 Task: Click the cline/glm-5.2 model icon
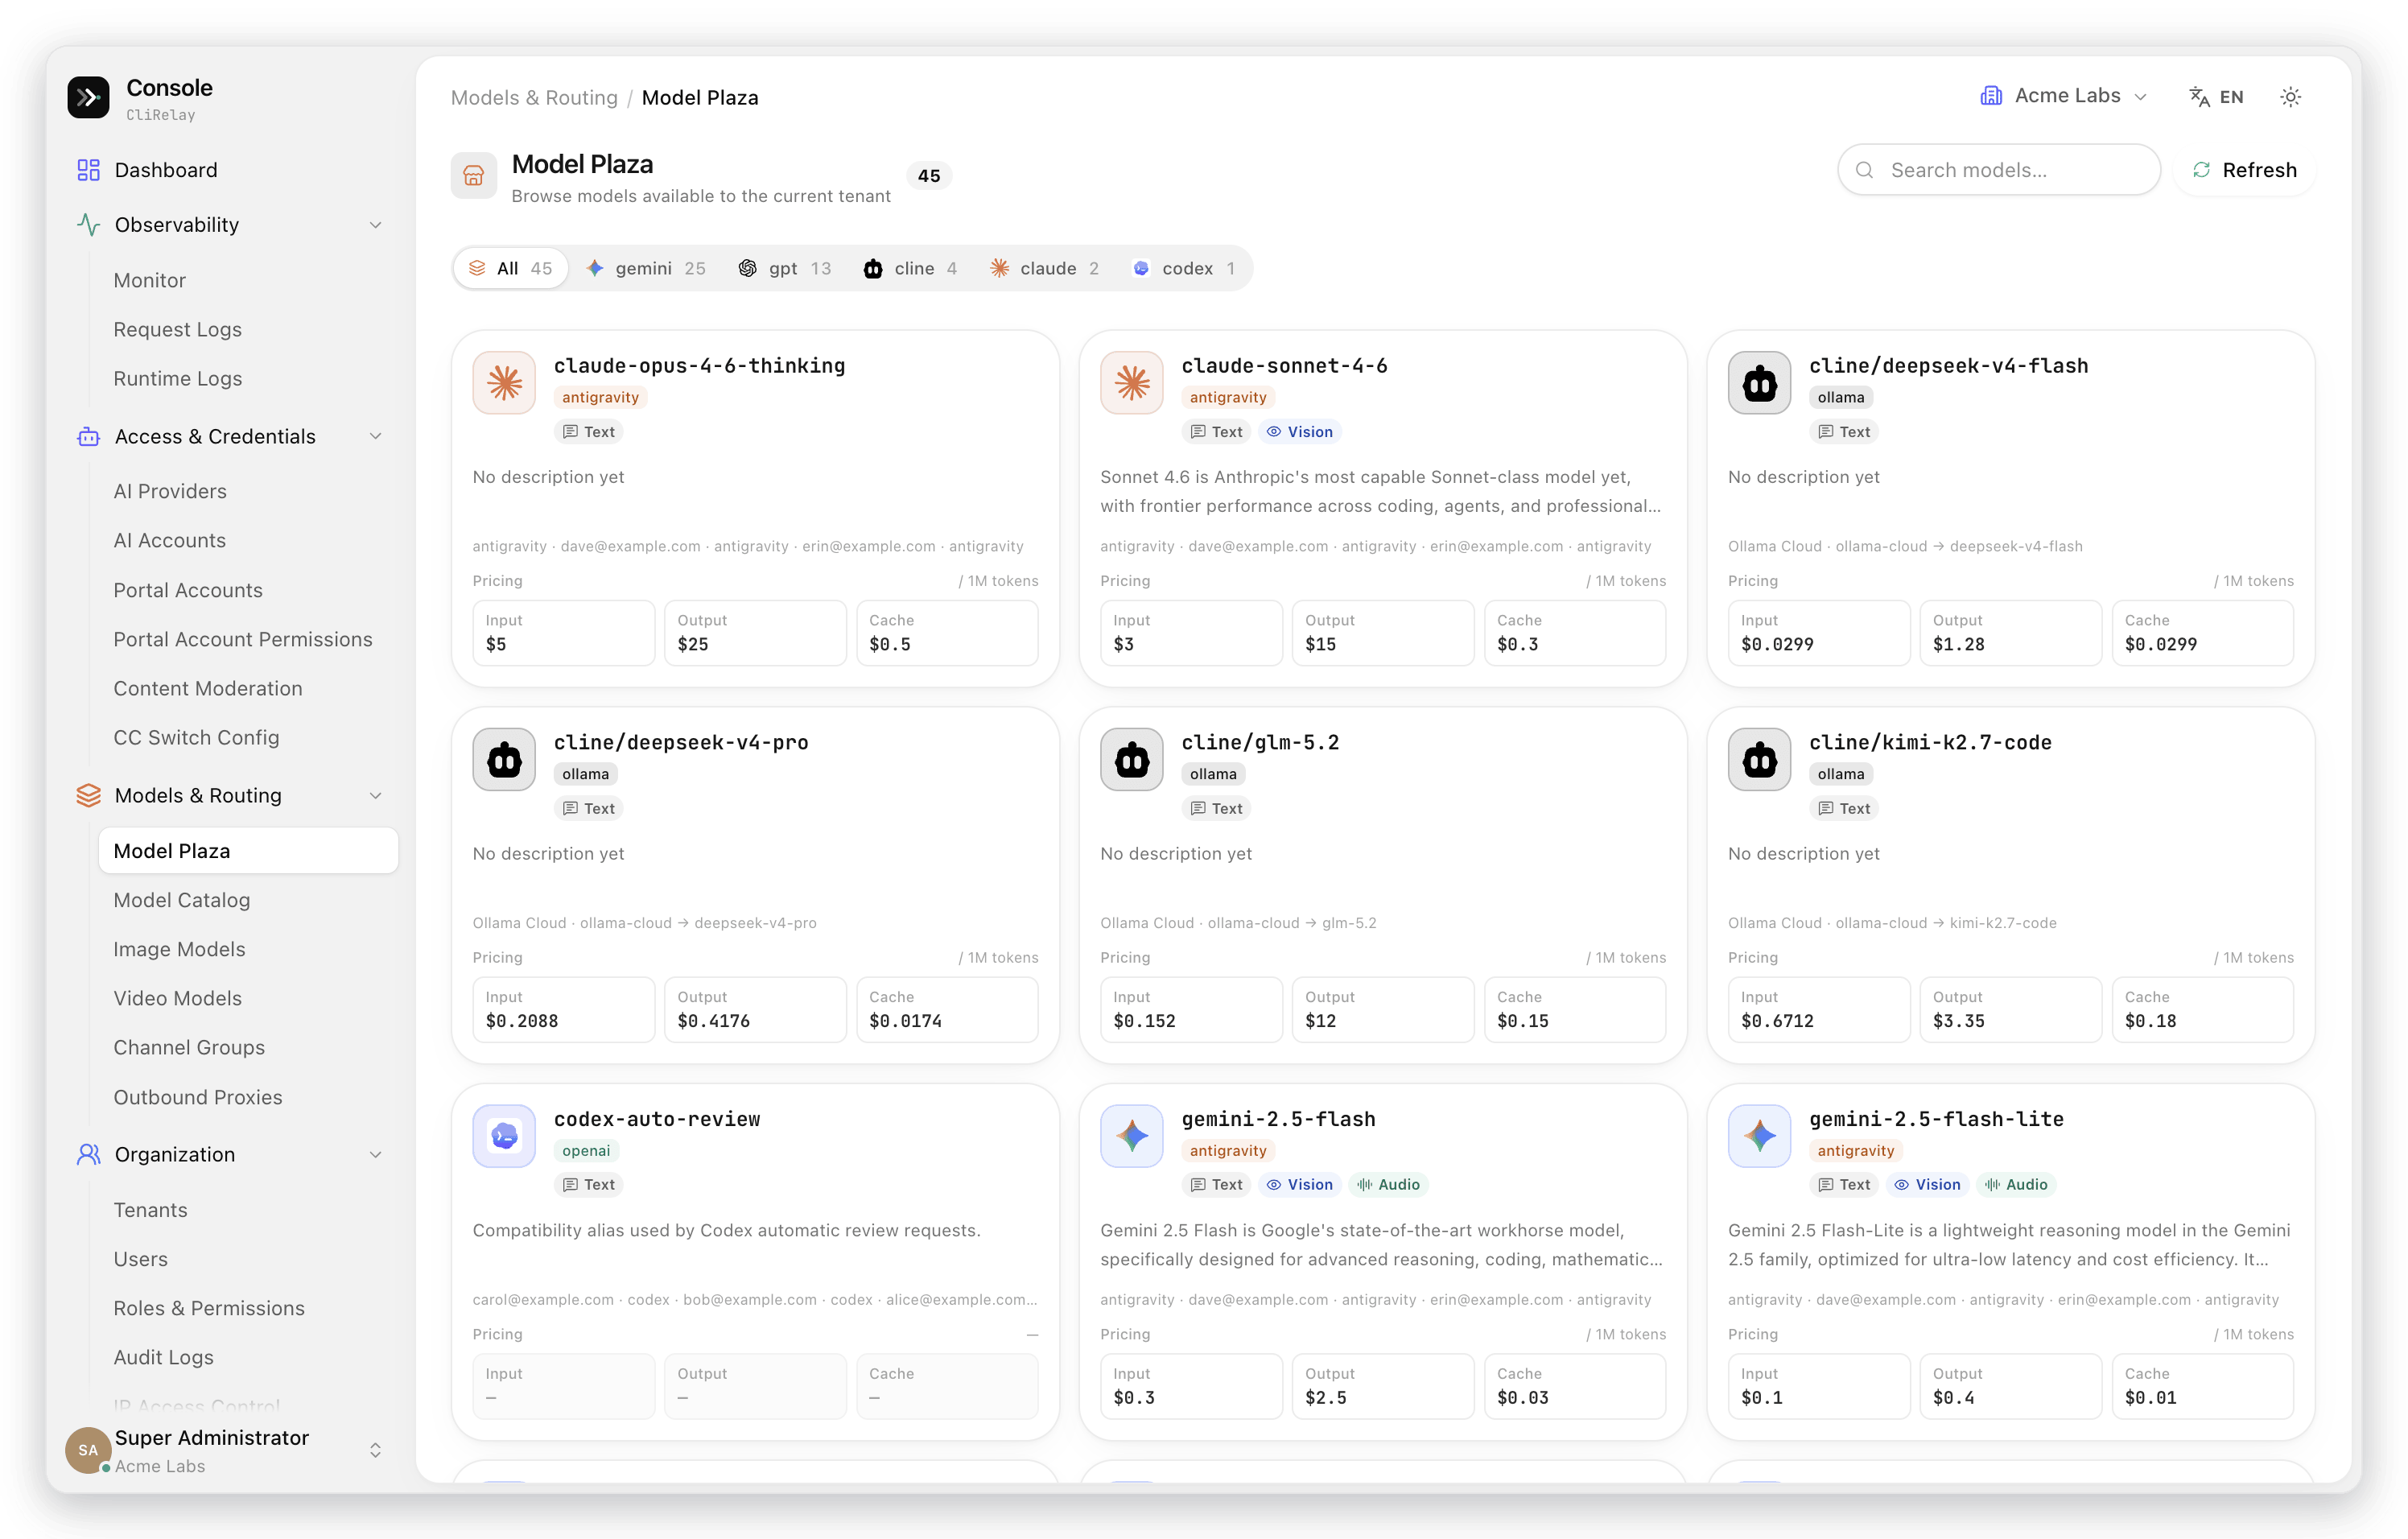[1131, 760]
